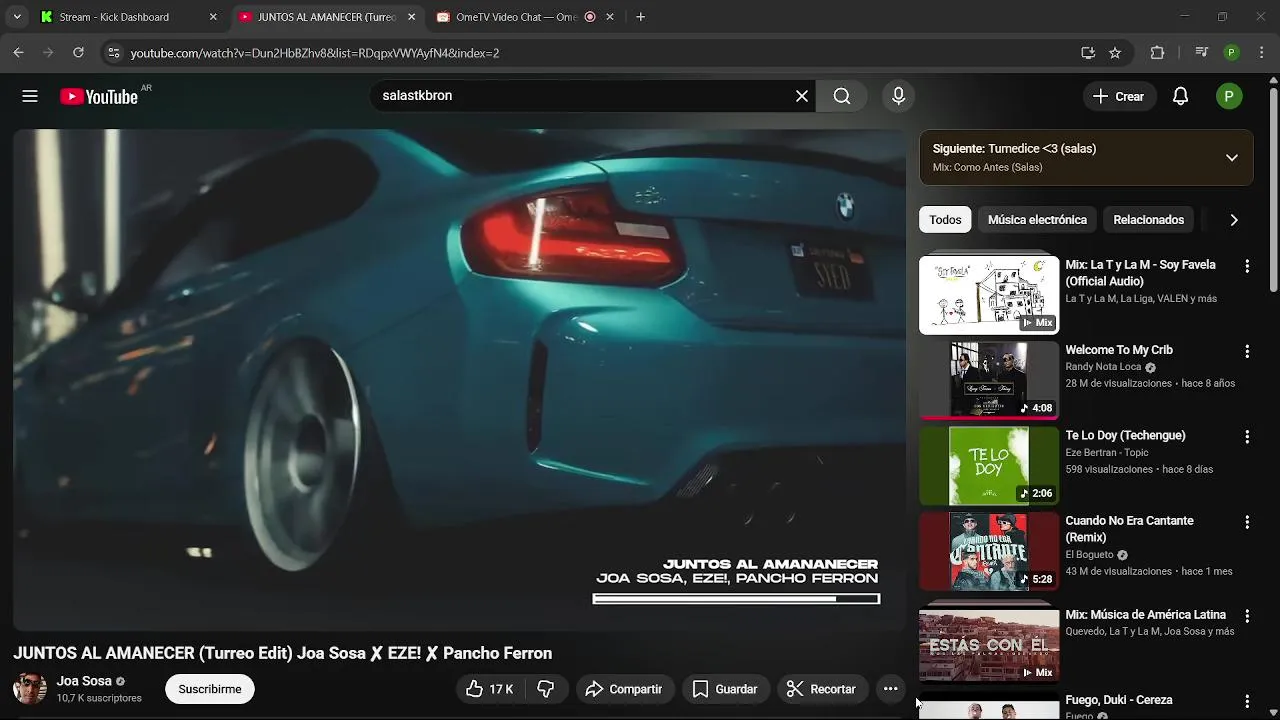This screenshot has height=720, width=1280.
Task: Close the Kick Dashboard tab
Action: pos(213,17)
